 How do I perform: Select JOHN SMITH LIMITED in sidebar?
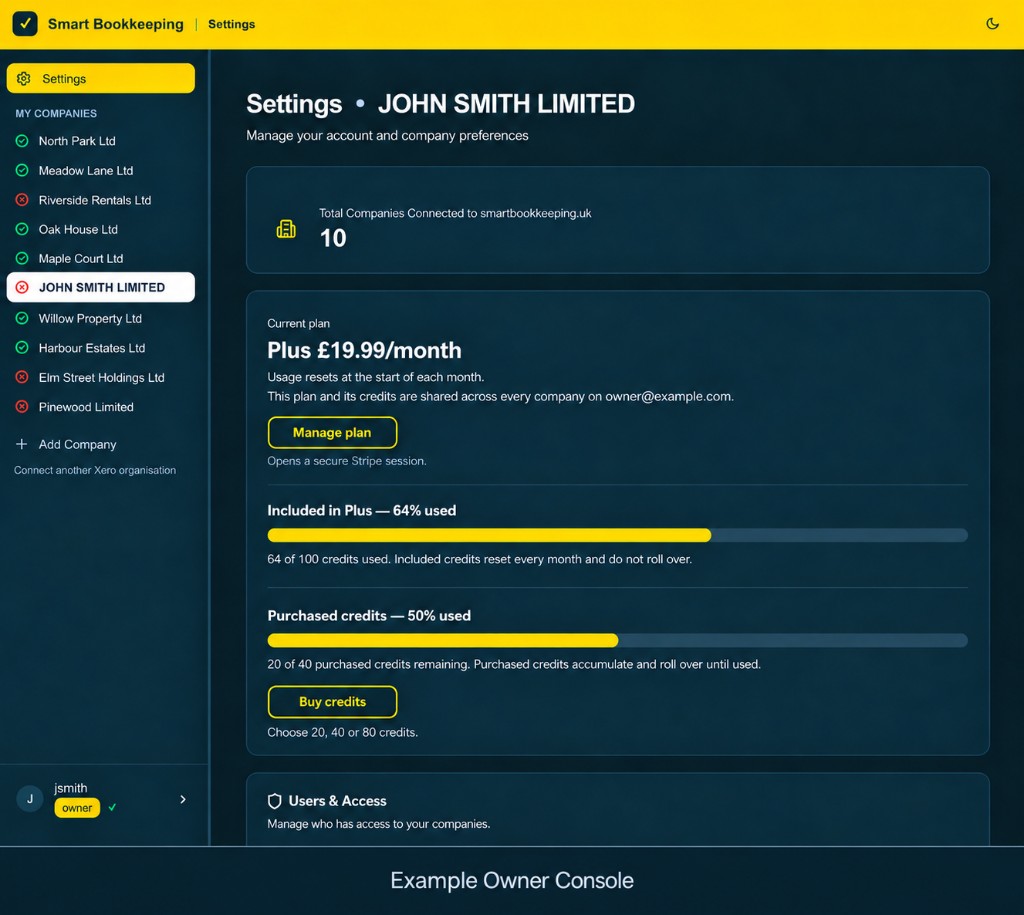point(101,287)
